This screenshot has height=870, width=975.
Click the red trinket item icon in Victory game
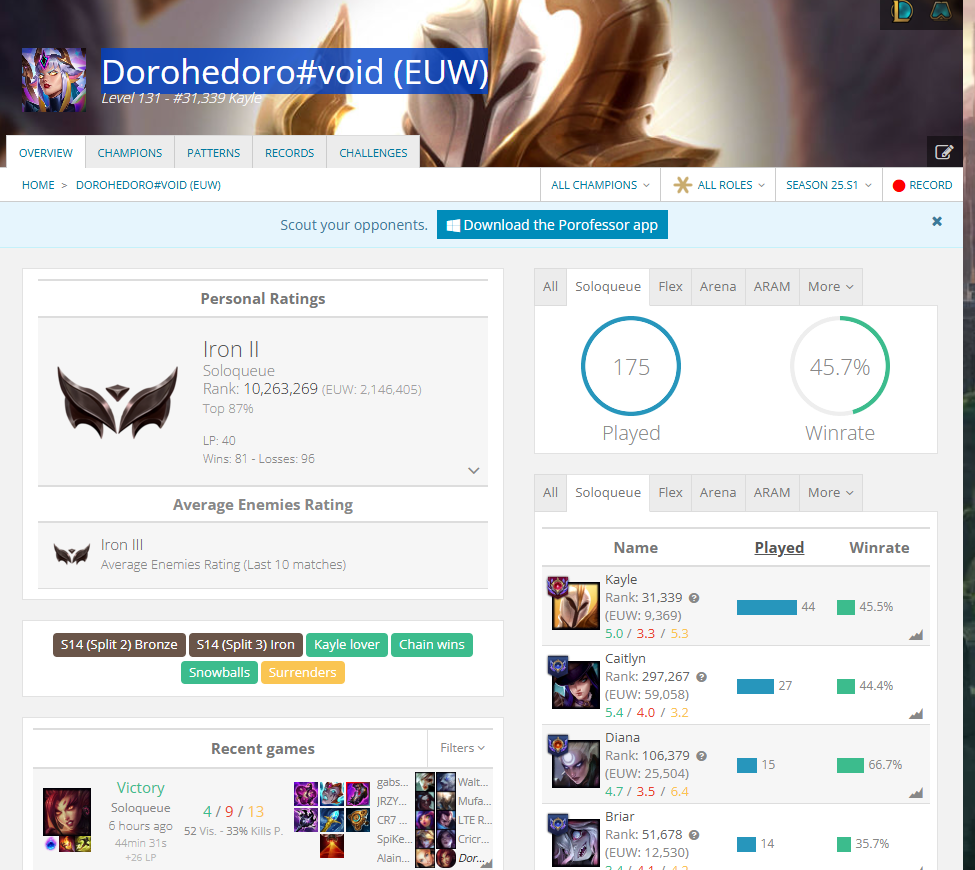[x=332, y=846]
